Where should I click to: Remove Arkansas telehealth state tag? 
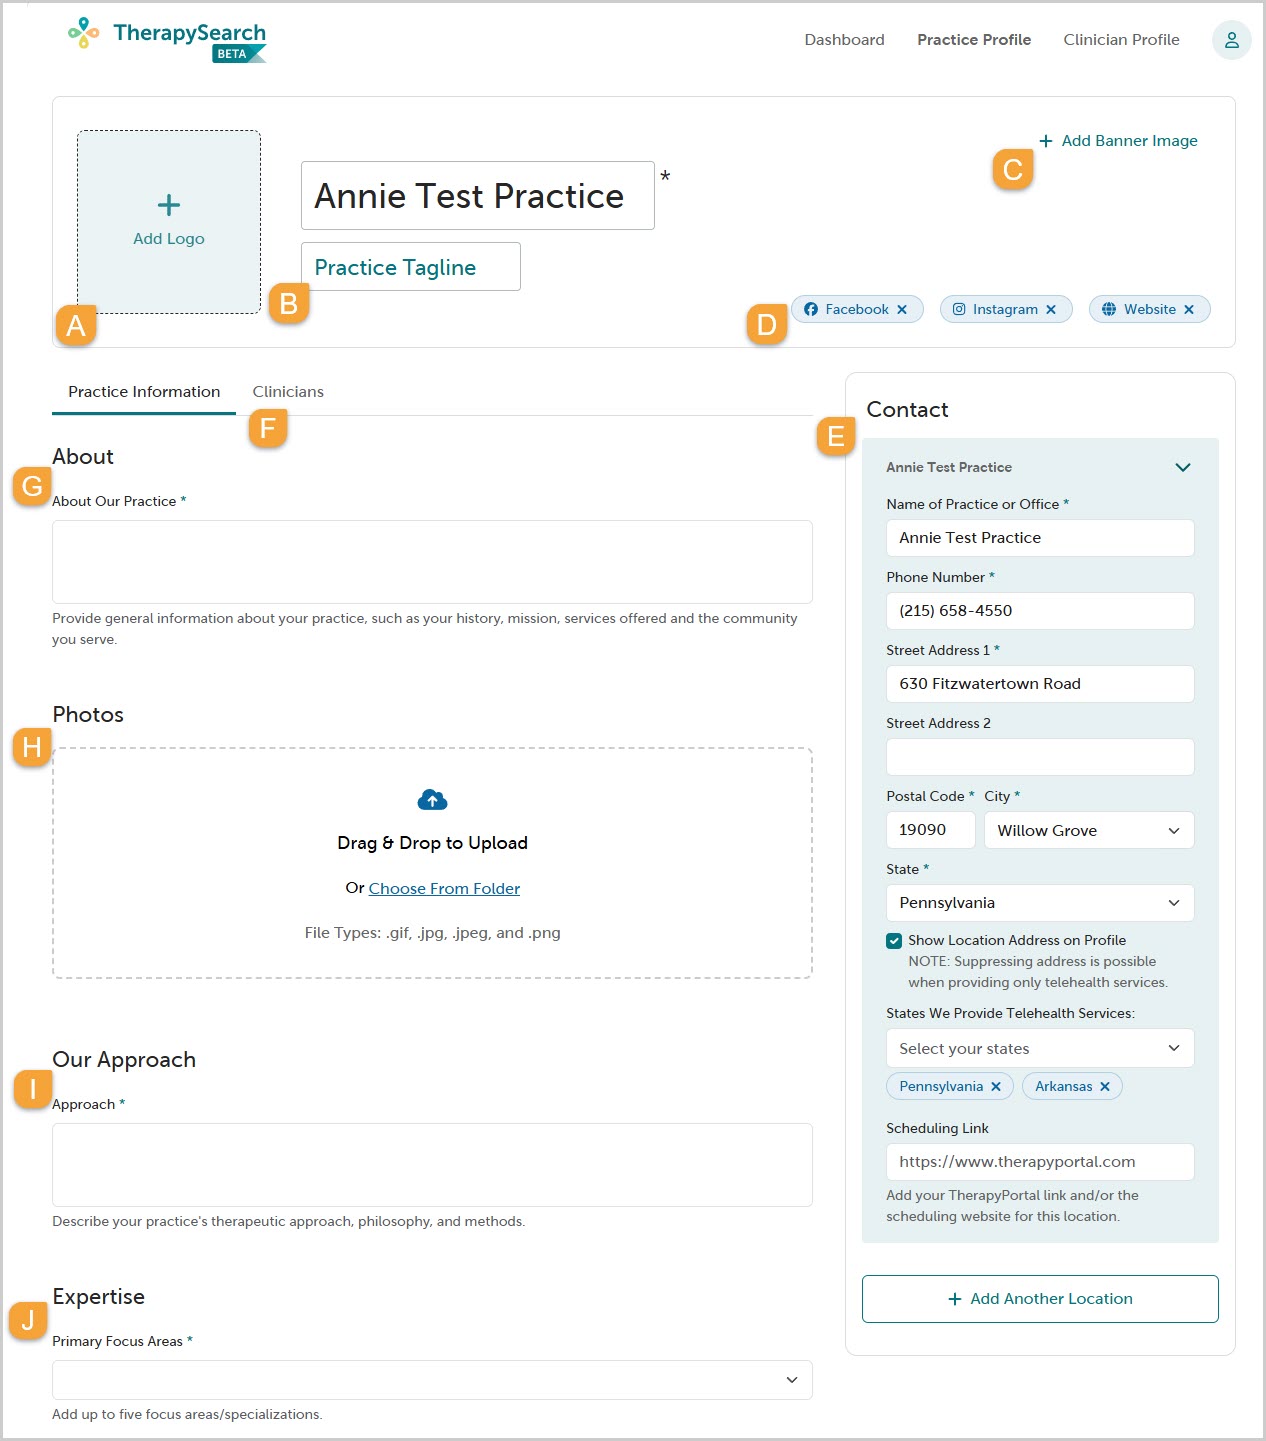[x=1105, y=1087]
